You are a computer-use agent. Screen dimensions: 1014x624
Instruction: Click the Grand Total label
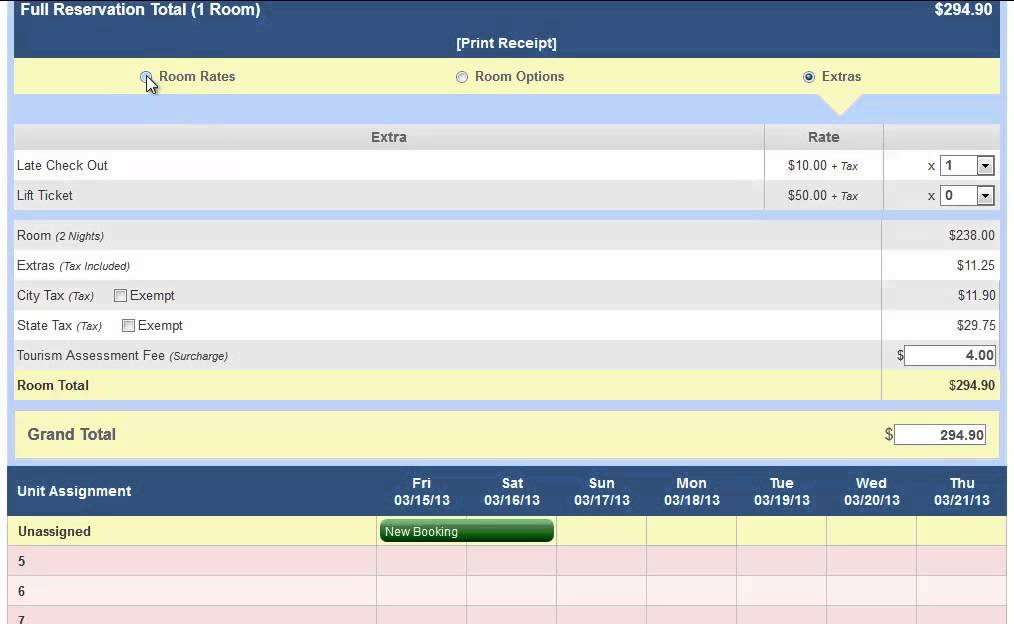click(72, 435)
